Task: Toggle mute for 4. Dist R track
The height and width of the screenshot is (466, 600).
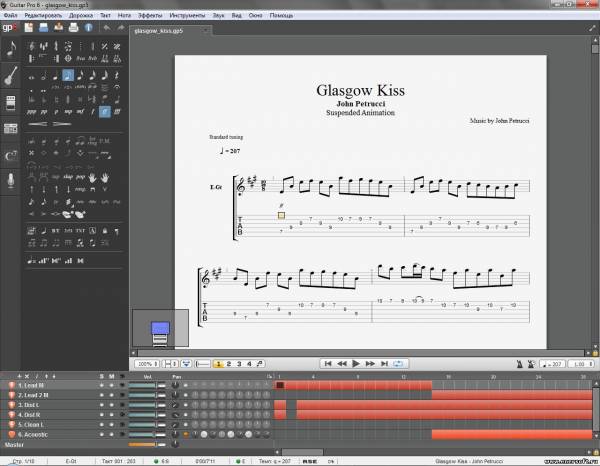Action: point(111,415)
